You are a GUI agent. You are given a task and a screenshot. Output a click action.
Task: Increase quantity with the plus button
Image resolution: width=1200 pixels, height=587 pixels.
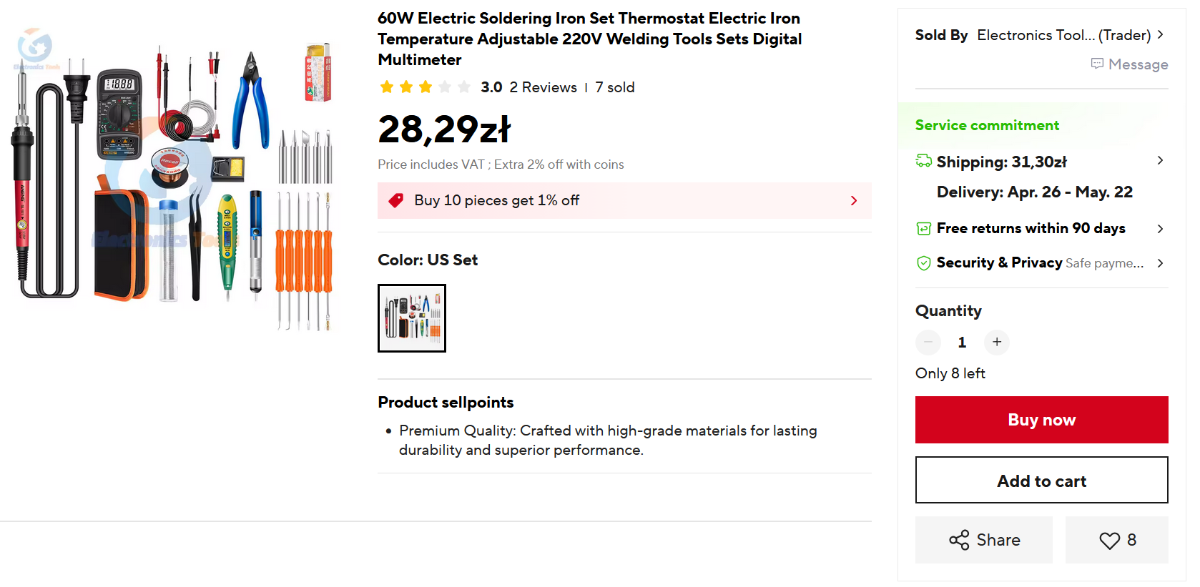tap(996, 342)
